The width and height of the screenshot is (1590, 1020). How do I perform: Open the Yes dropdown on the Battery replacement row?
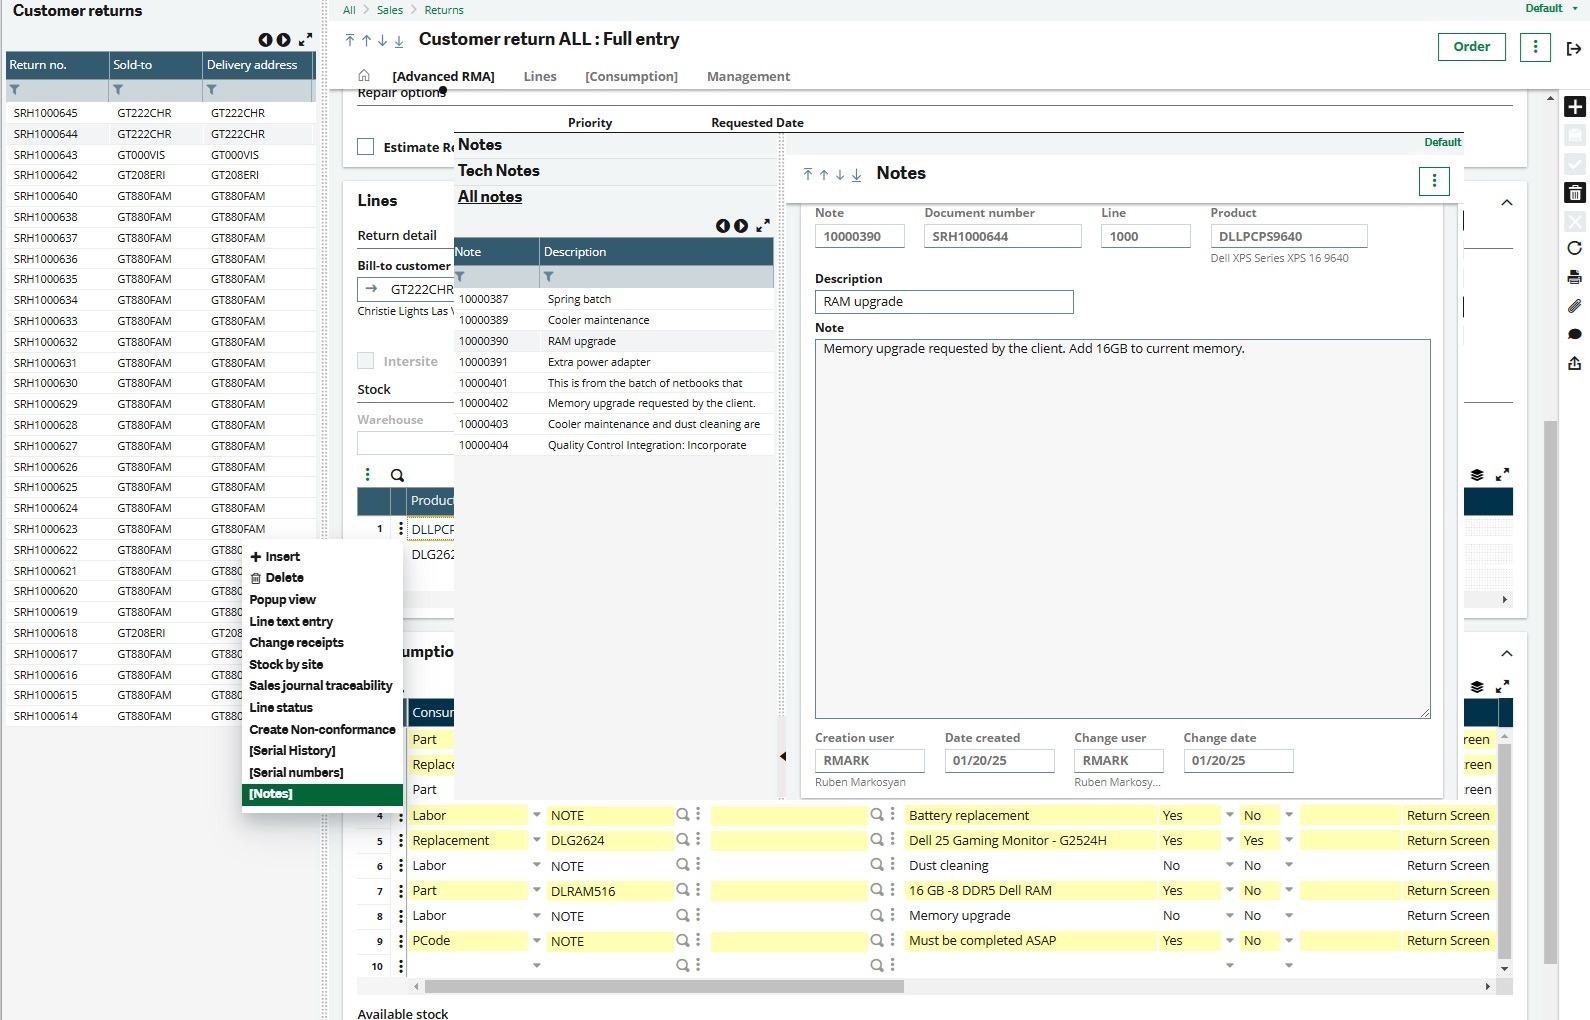click(1229, 816)
